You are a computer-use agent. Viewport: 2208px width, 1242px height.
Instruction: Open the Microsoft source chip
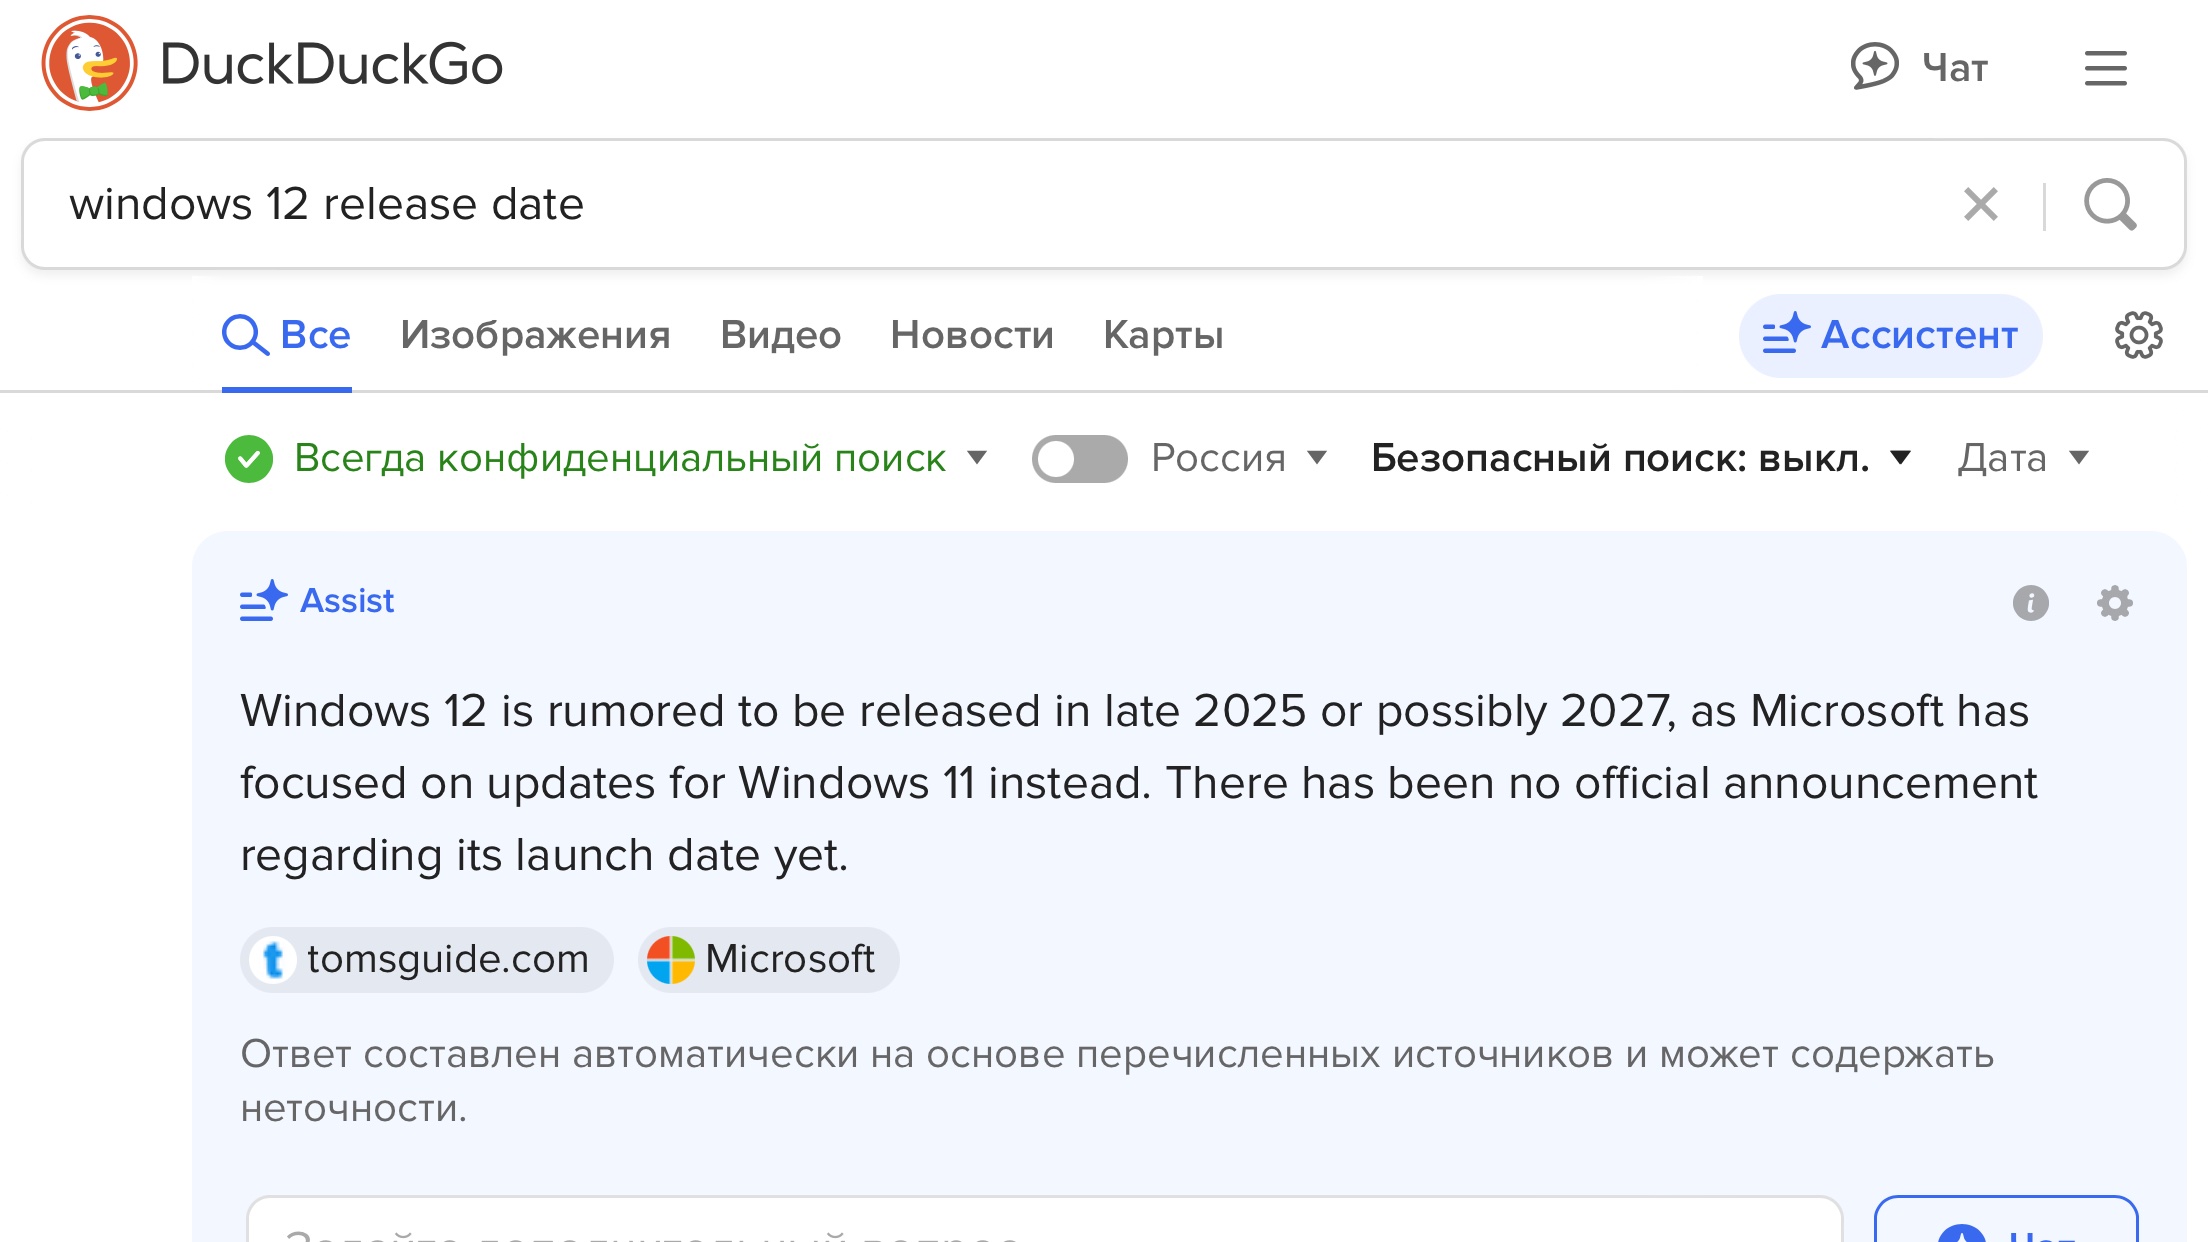768,959
